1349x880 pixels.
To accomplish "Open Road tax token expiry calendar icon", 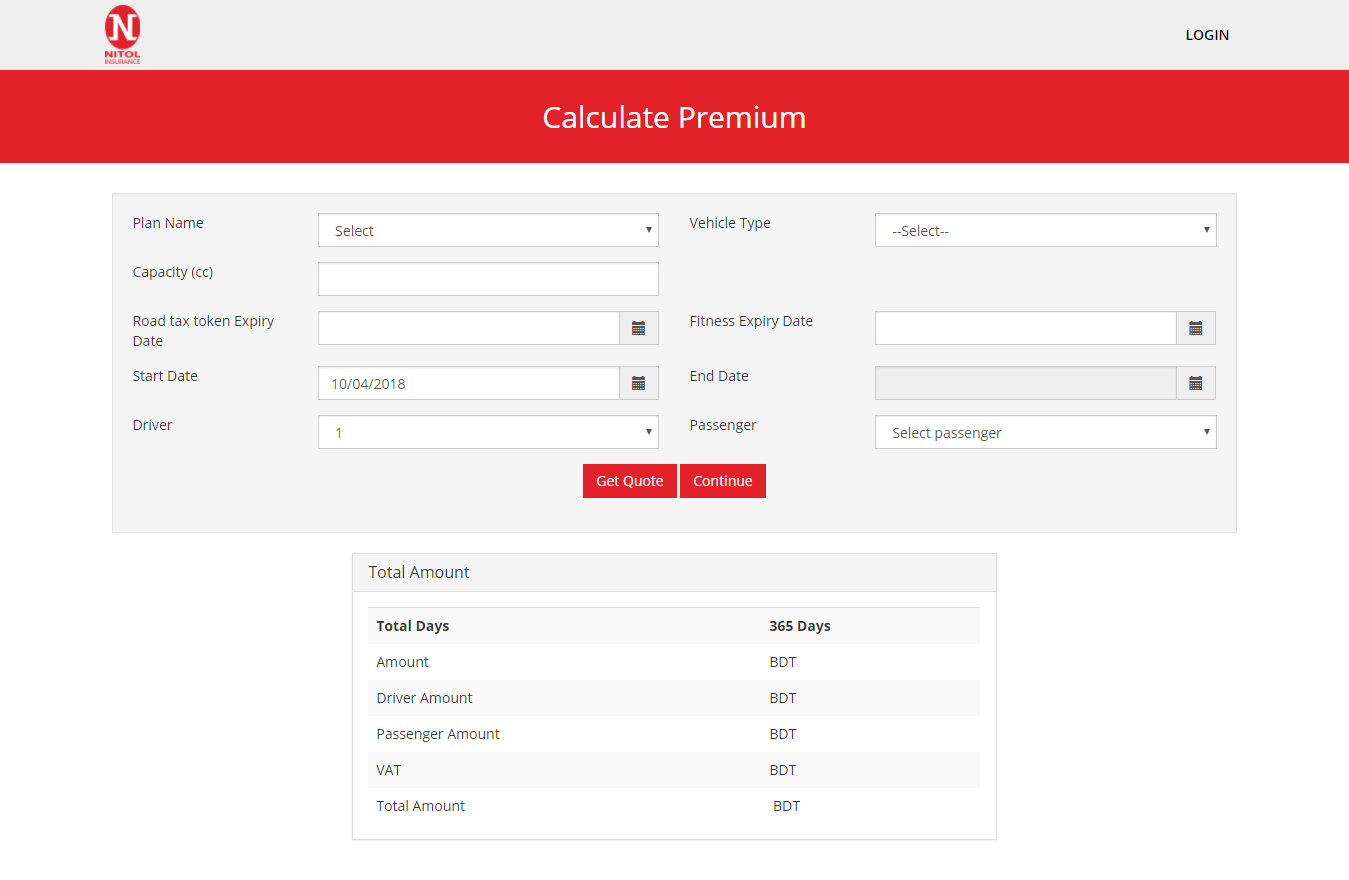I will click(638, 328).
